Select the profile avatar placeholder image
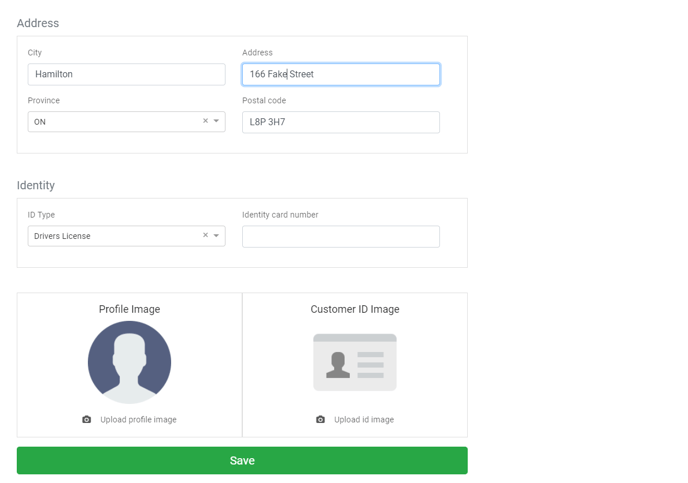The width and height of the screenshot is (688, 483). coord(129,362)
